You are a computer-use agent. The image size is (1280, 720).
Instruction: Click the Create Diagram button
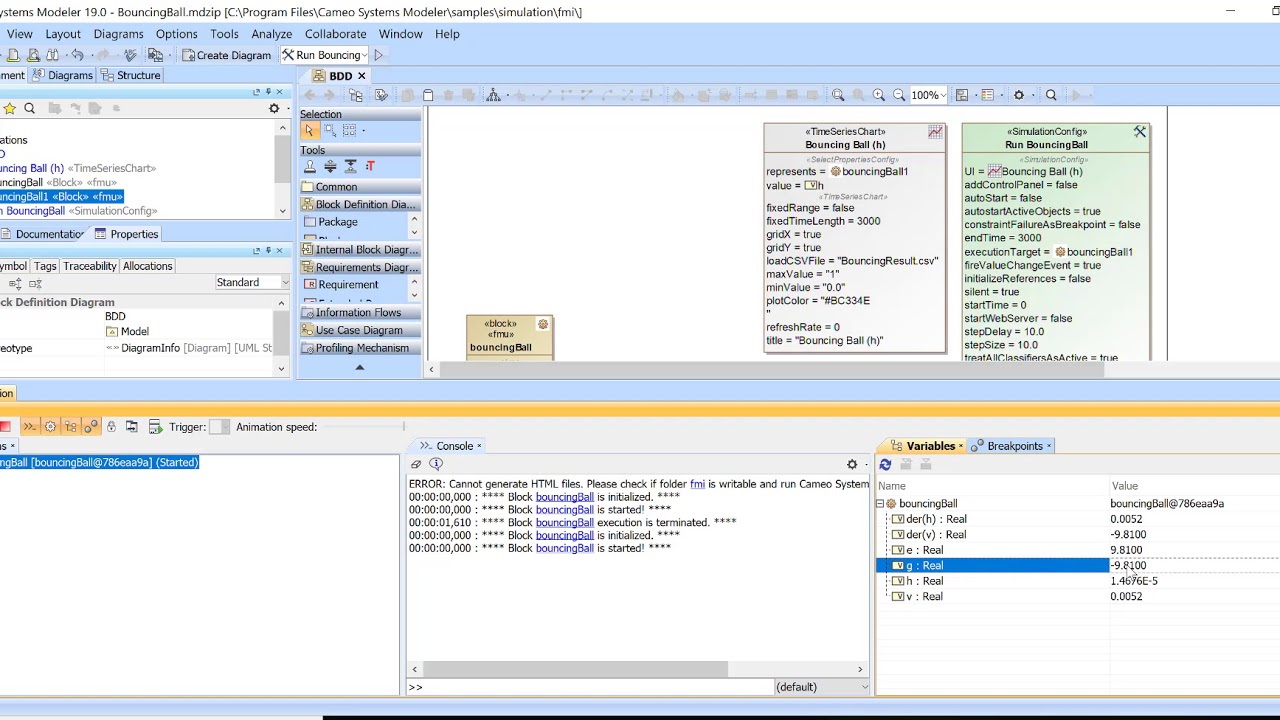click(x=226, y=55)
